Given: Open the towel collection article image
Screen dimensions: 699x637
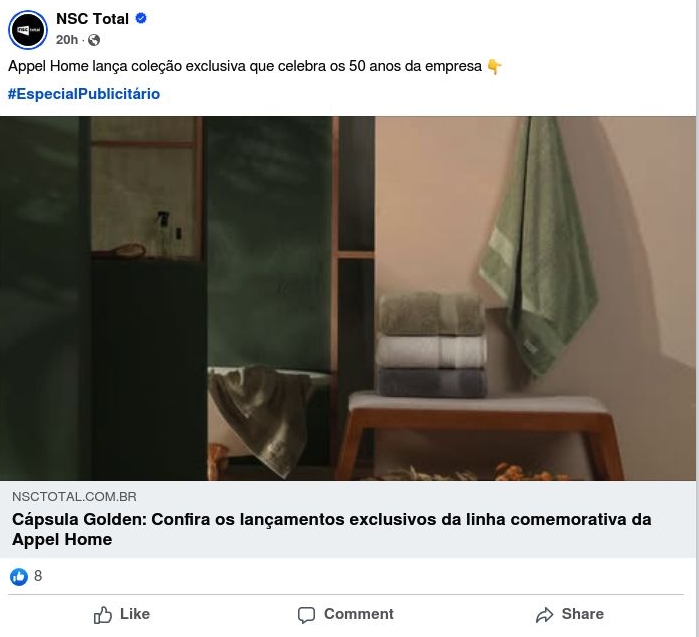Looking at the screenshot, I should [348, 298].
